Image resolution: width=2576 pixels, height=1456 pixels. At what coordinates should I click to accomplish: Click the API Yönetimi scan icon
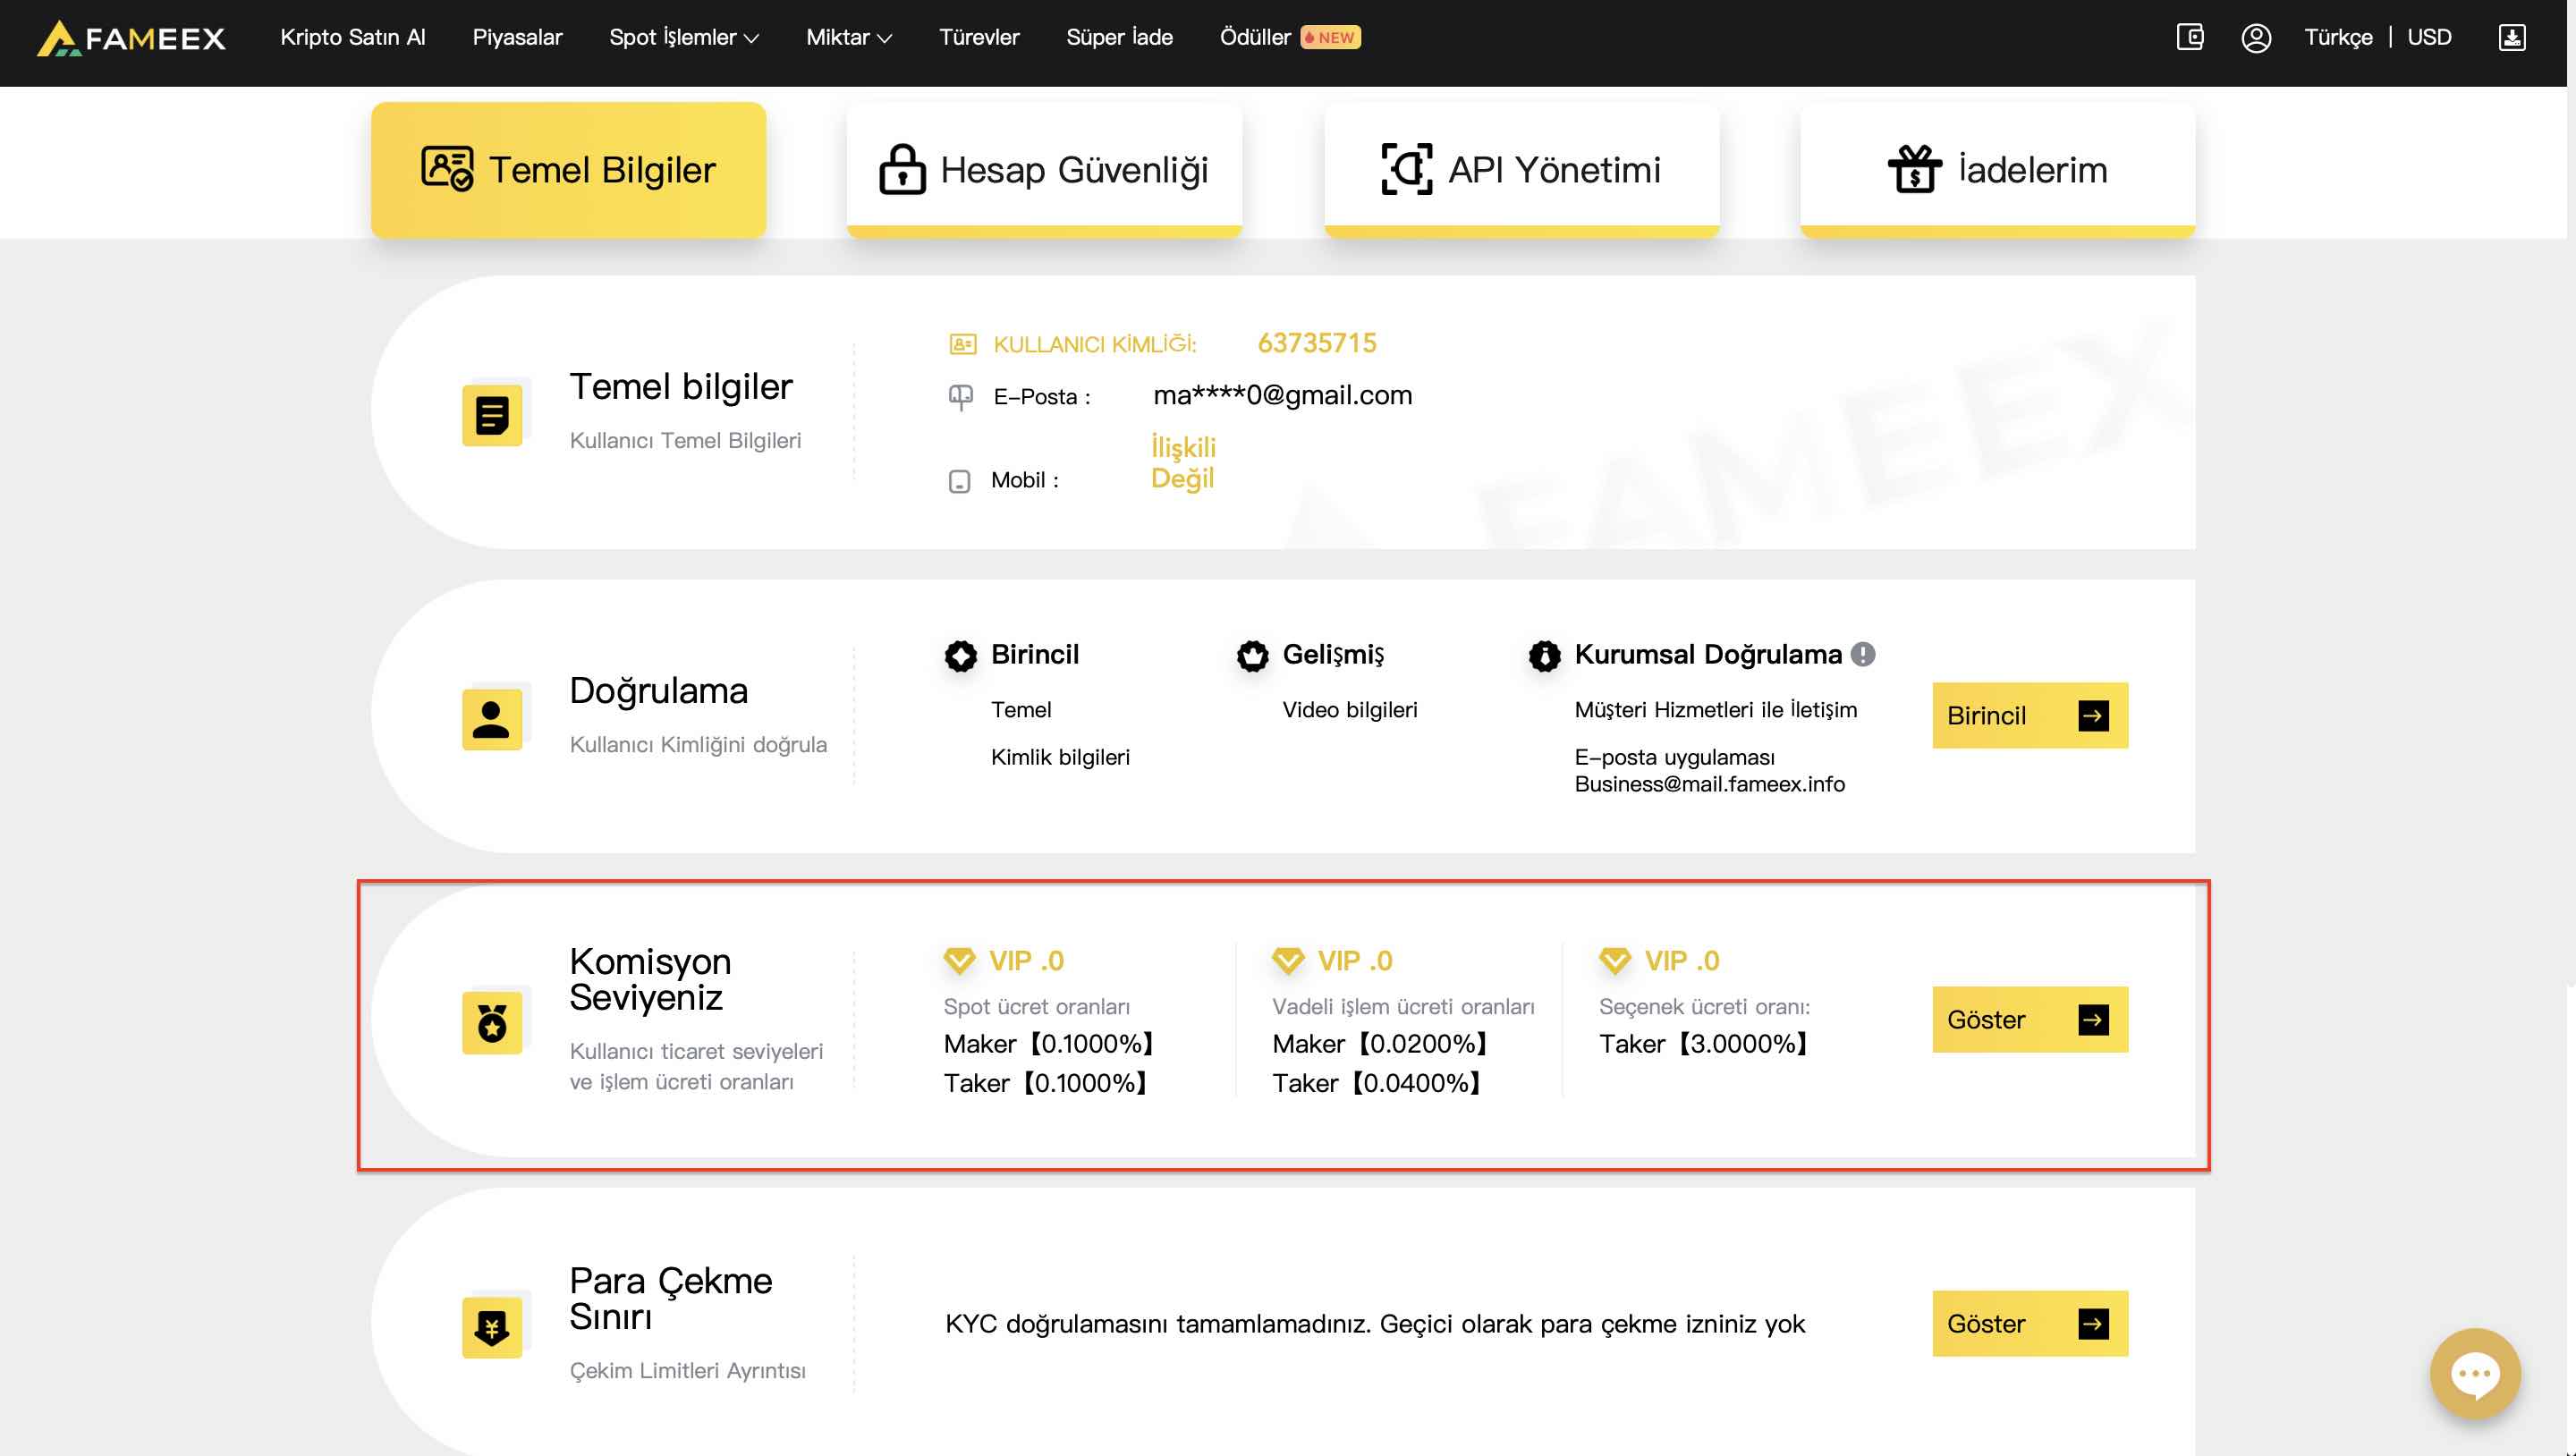pos(1406,168)
